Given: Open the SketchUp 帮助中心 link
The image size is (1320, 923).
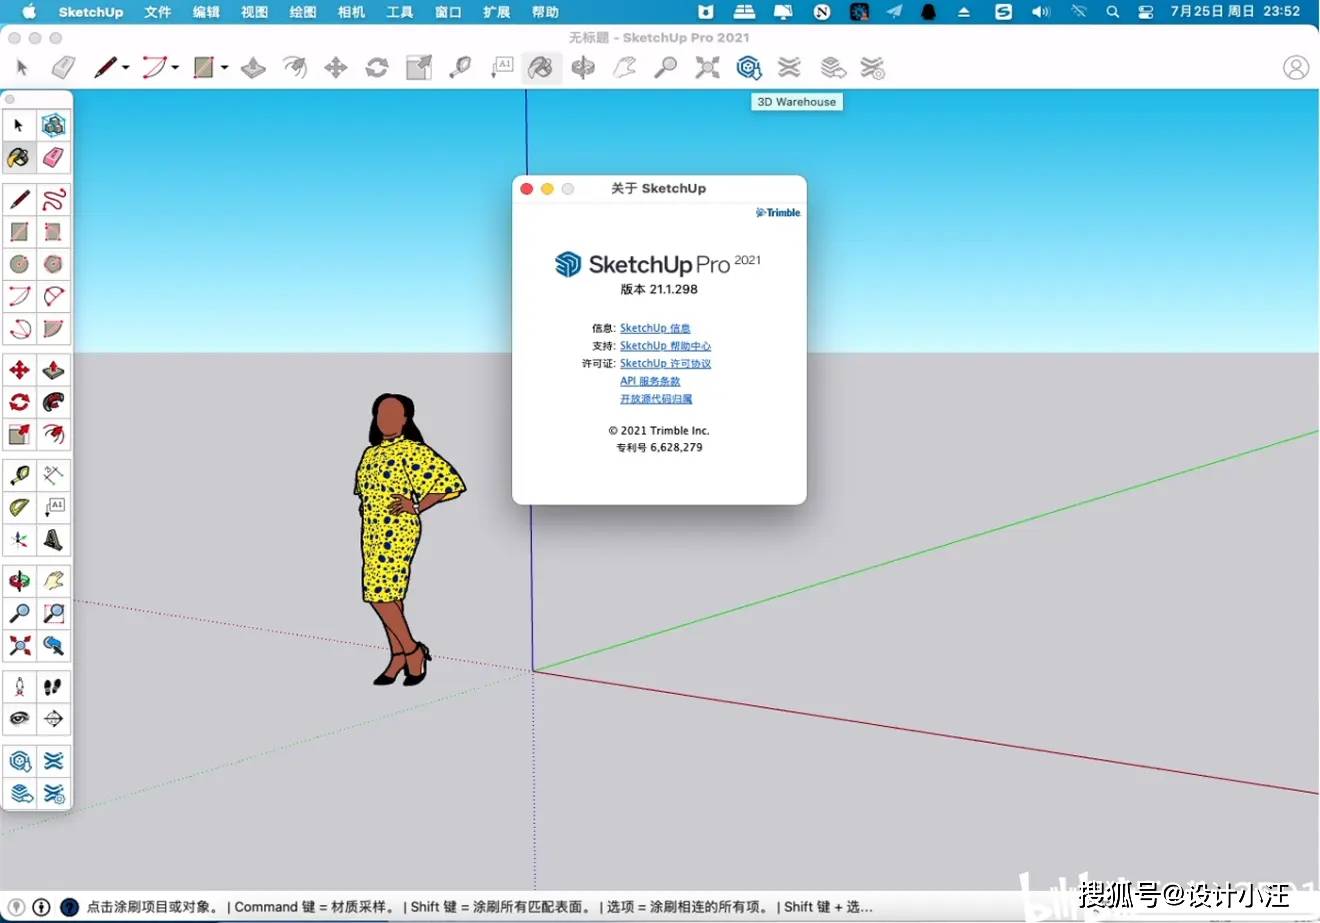Looking at the screenshot, I should pos(665,346).
